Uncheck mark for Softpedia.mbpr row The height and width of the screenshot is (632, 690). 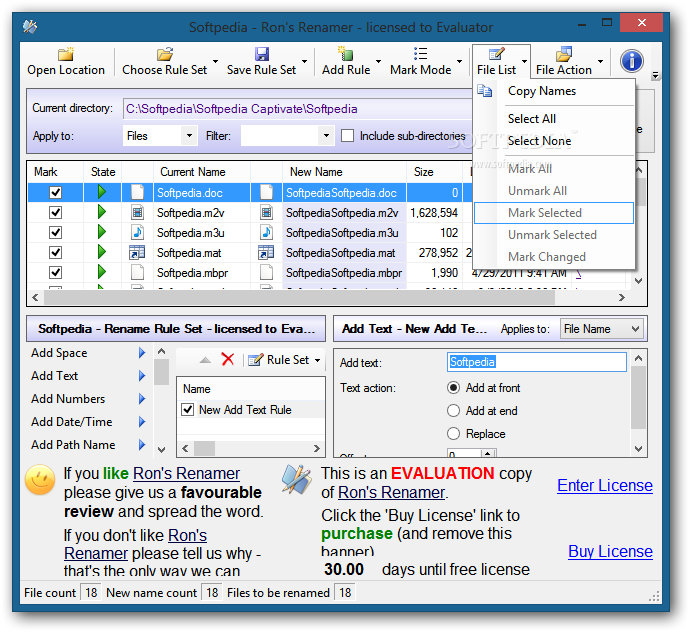(x=55, y=272)
